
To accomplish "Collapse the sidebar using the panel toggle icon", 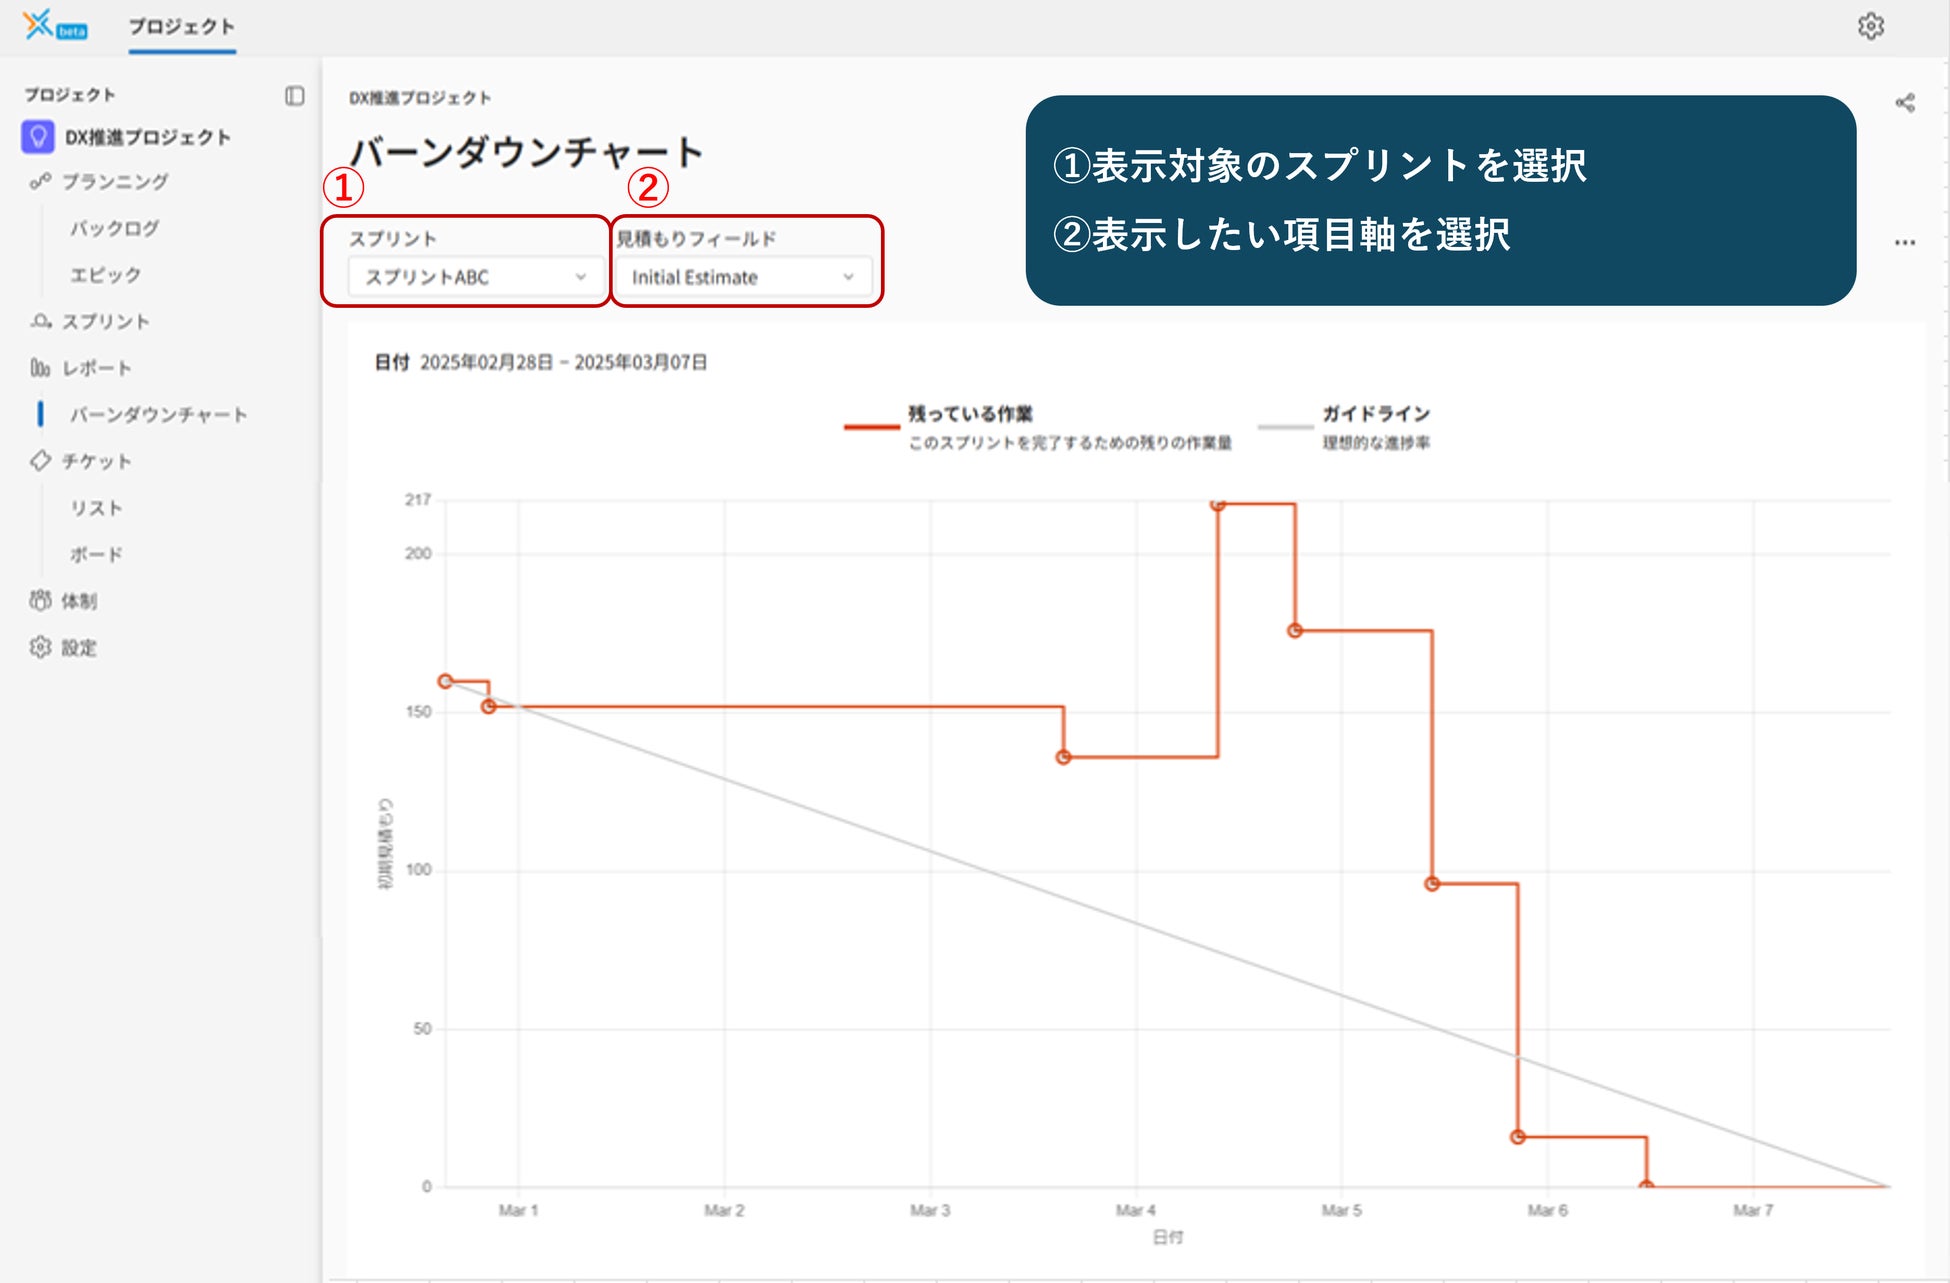I will click(294, 96).
